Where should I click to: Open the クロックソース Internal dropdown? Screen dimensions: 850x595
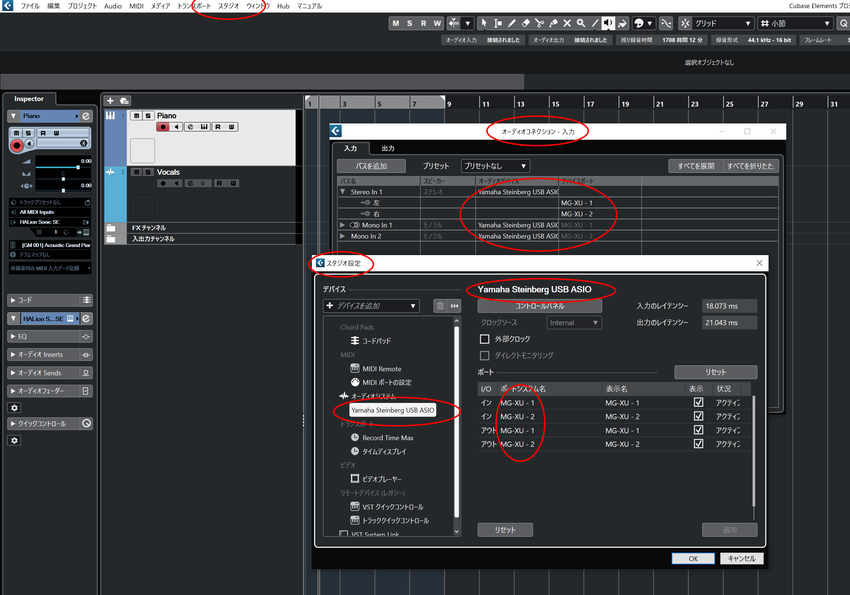(574, 322)
